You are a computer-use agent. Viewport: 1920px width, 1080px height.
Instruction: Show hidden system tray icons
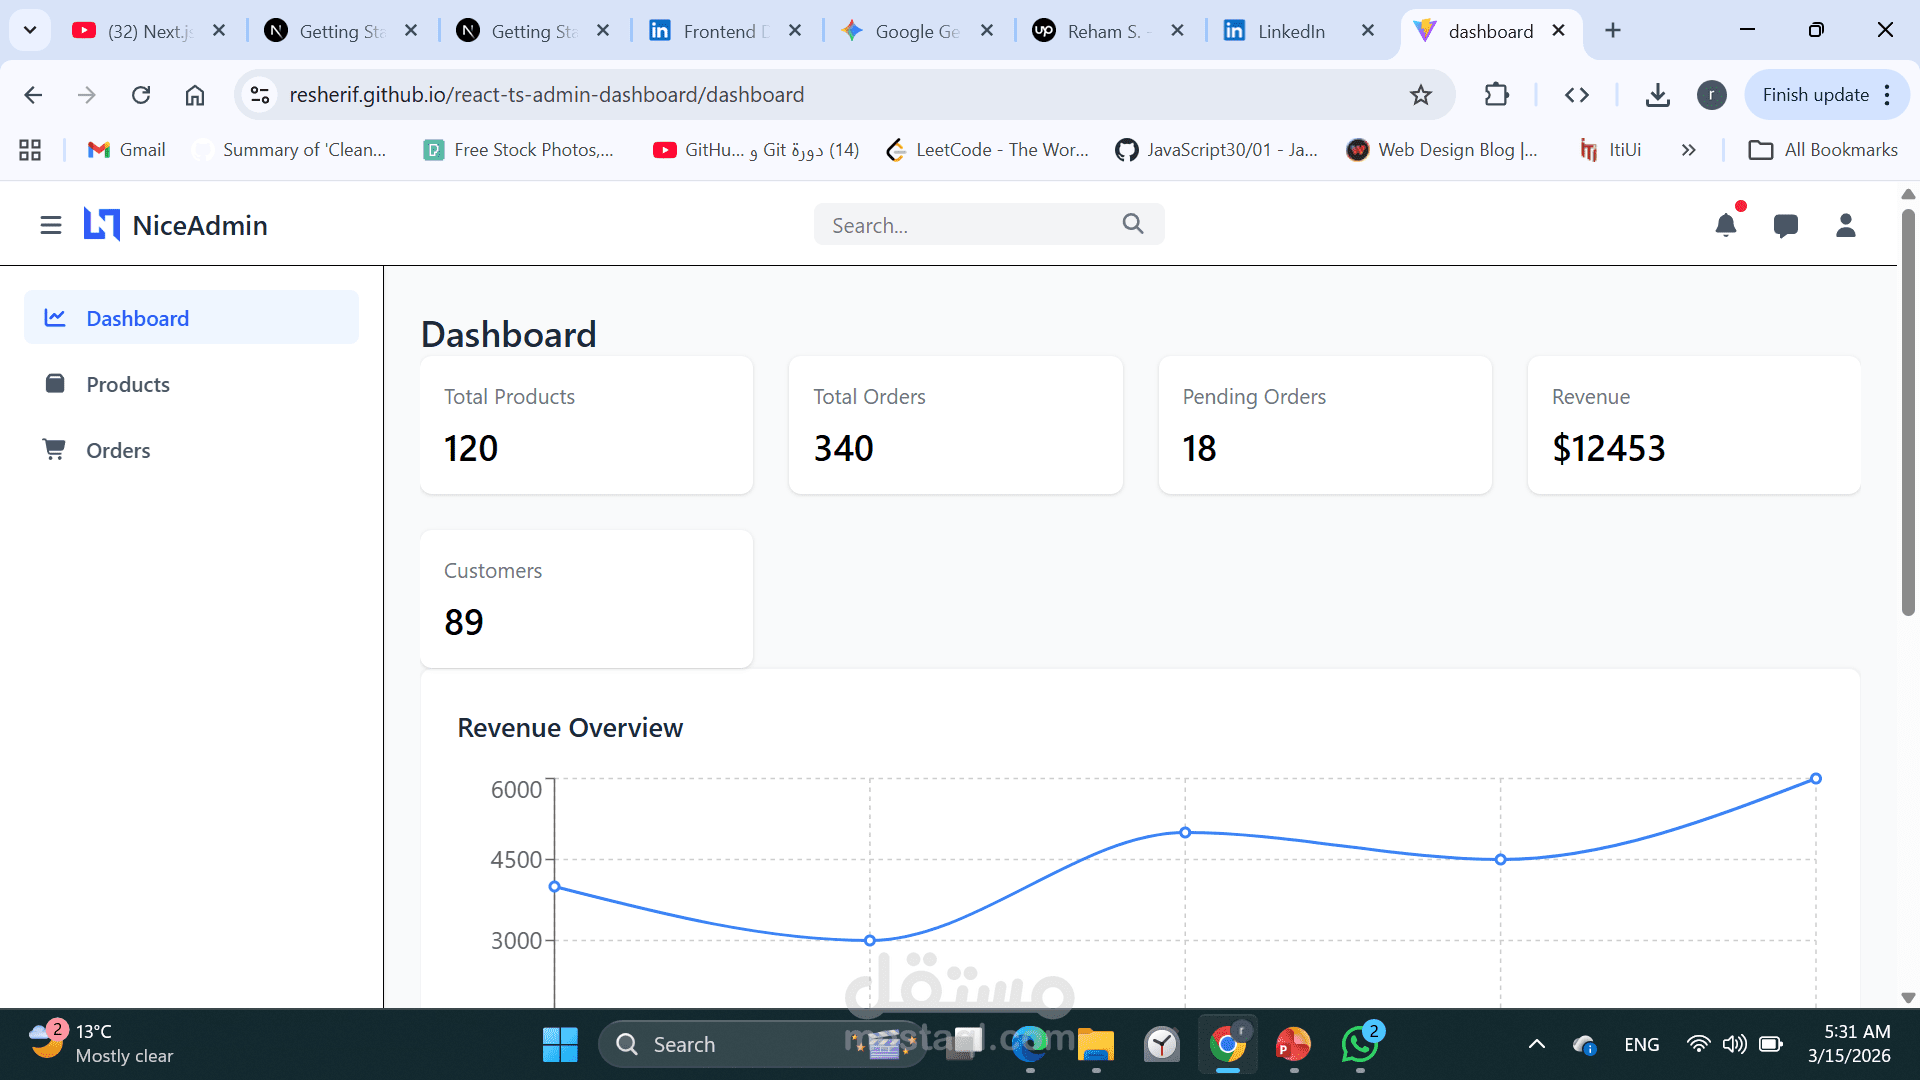point(1537,1044)
